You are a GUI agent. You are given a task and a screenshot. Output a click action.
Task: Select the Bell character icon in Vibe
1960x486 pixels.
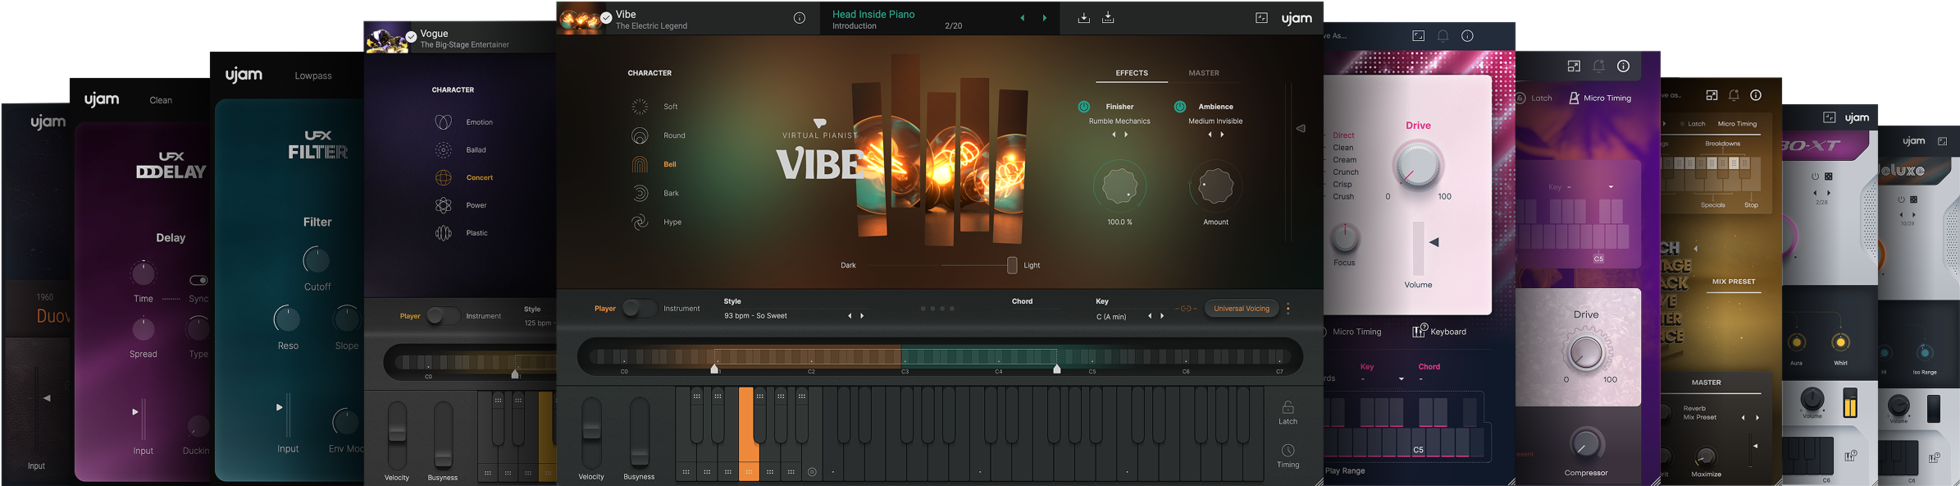tap(639, 164)
